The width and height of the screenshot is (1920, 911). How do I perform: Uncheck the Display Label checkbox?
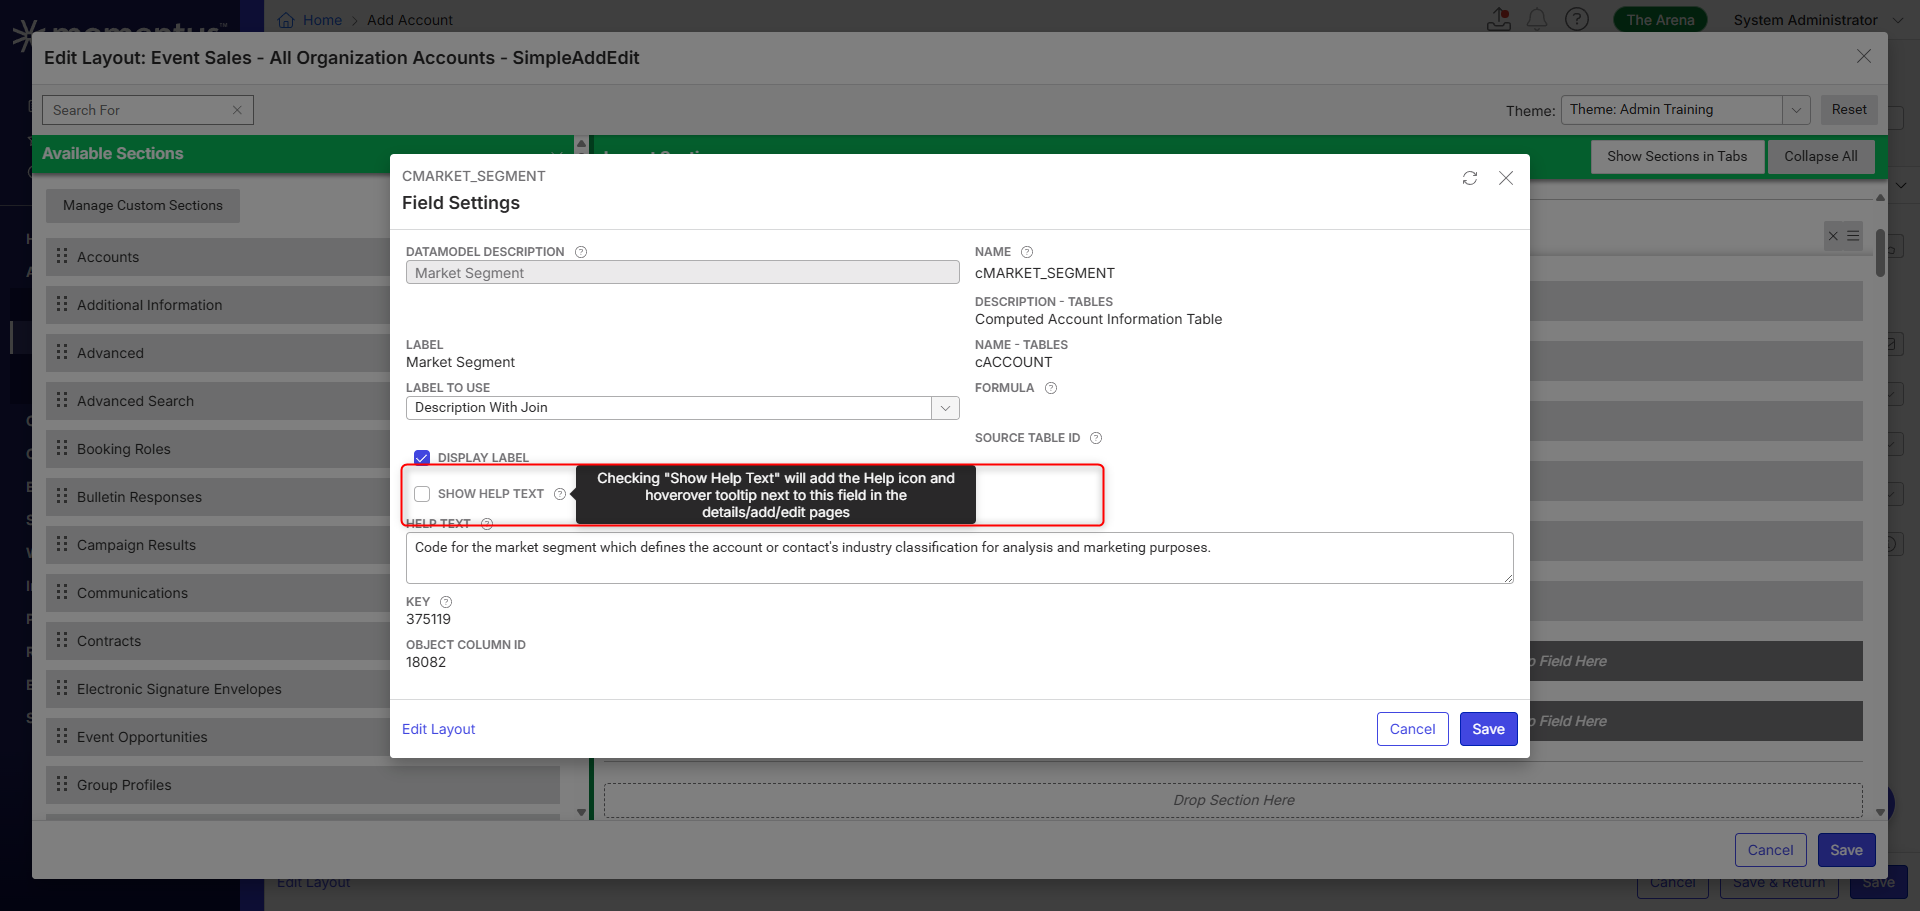(x=422, y=458)
